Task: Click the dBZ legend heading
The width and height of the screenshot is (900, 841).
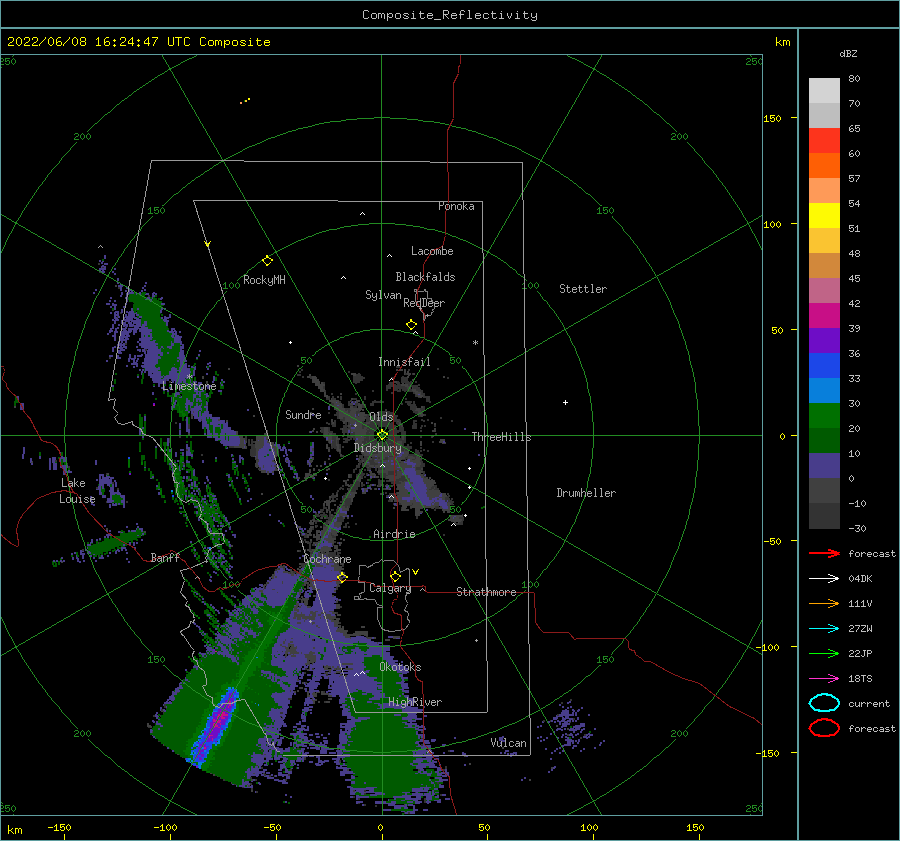Action: [x=848, y=53]
